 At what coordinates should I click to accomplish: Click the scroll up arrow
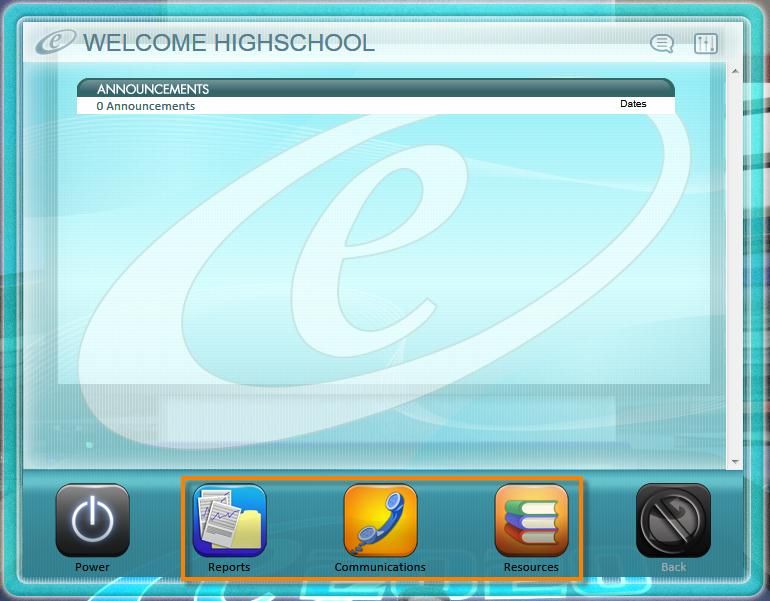pyautogui.click(x=735, y=71)
